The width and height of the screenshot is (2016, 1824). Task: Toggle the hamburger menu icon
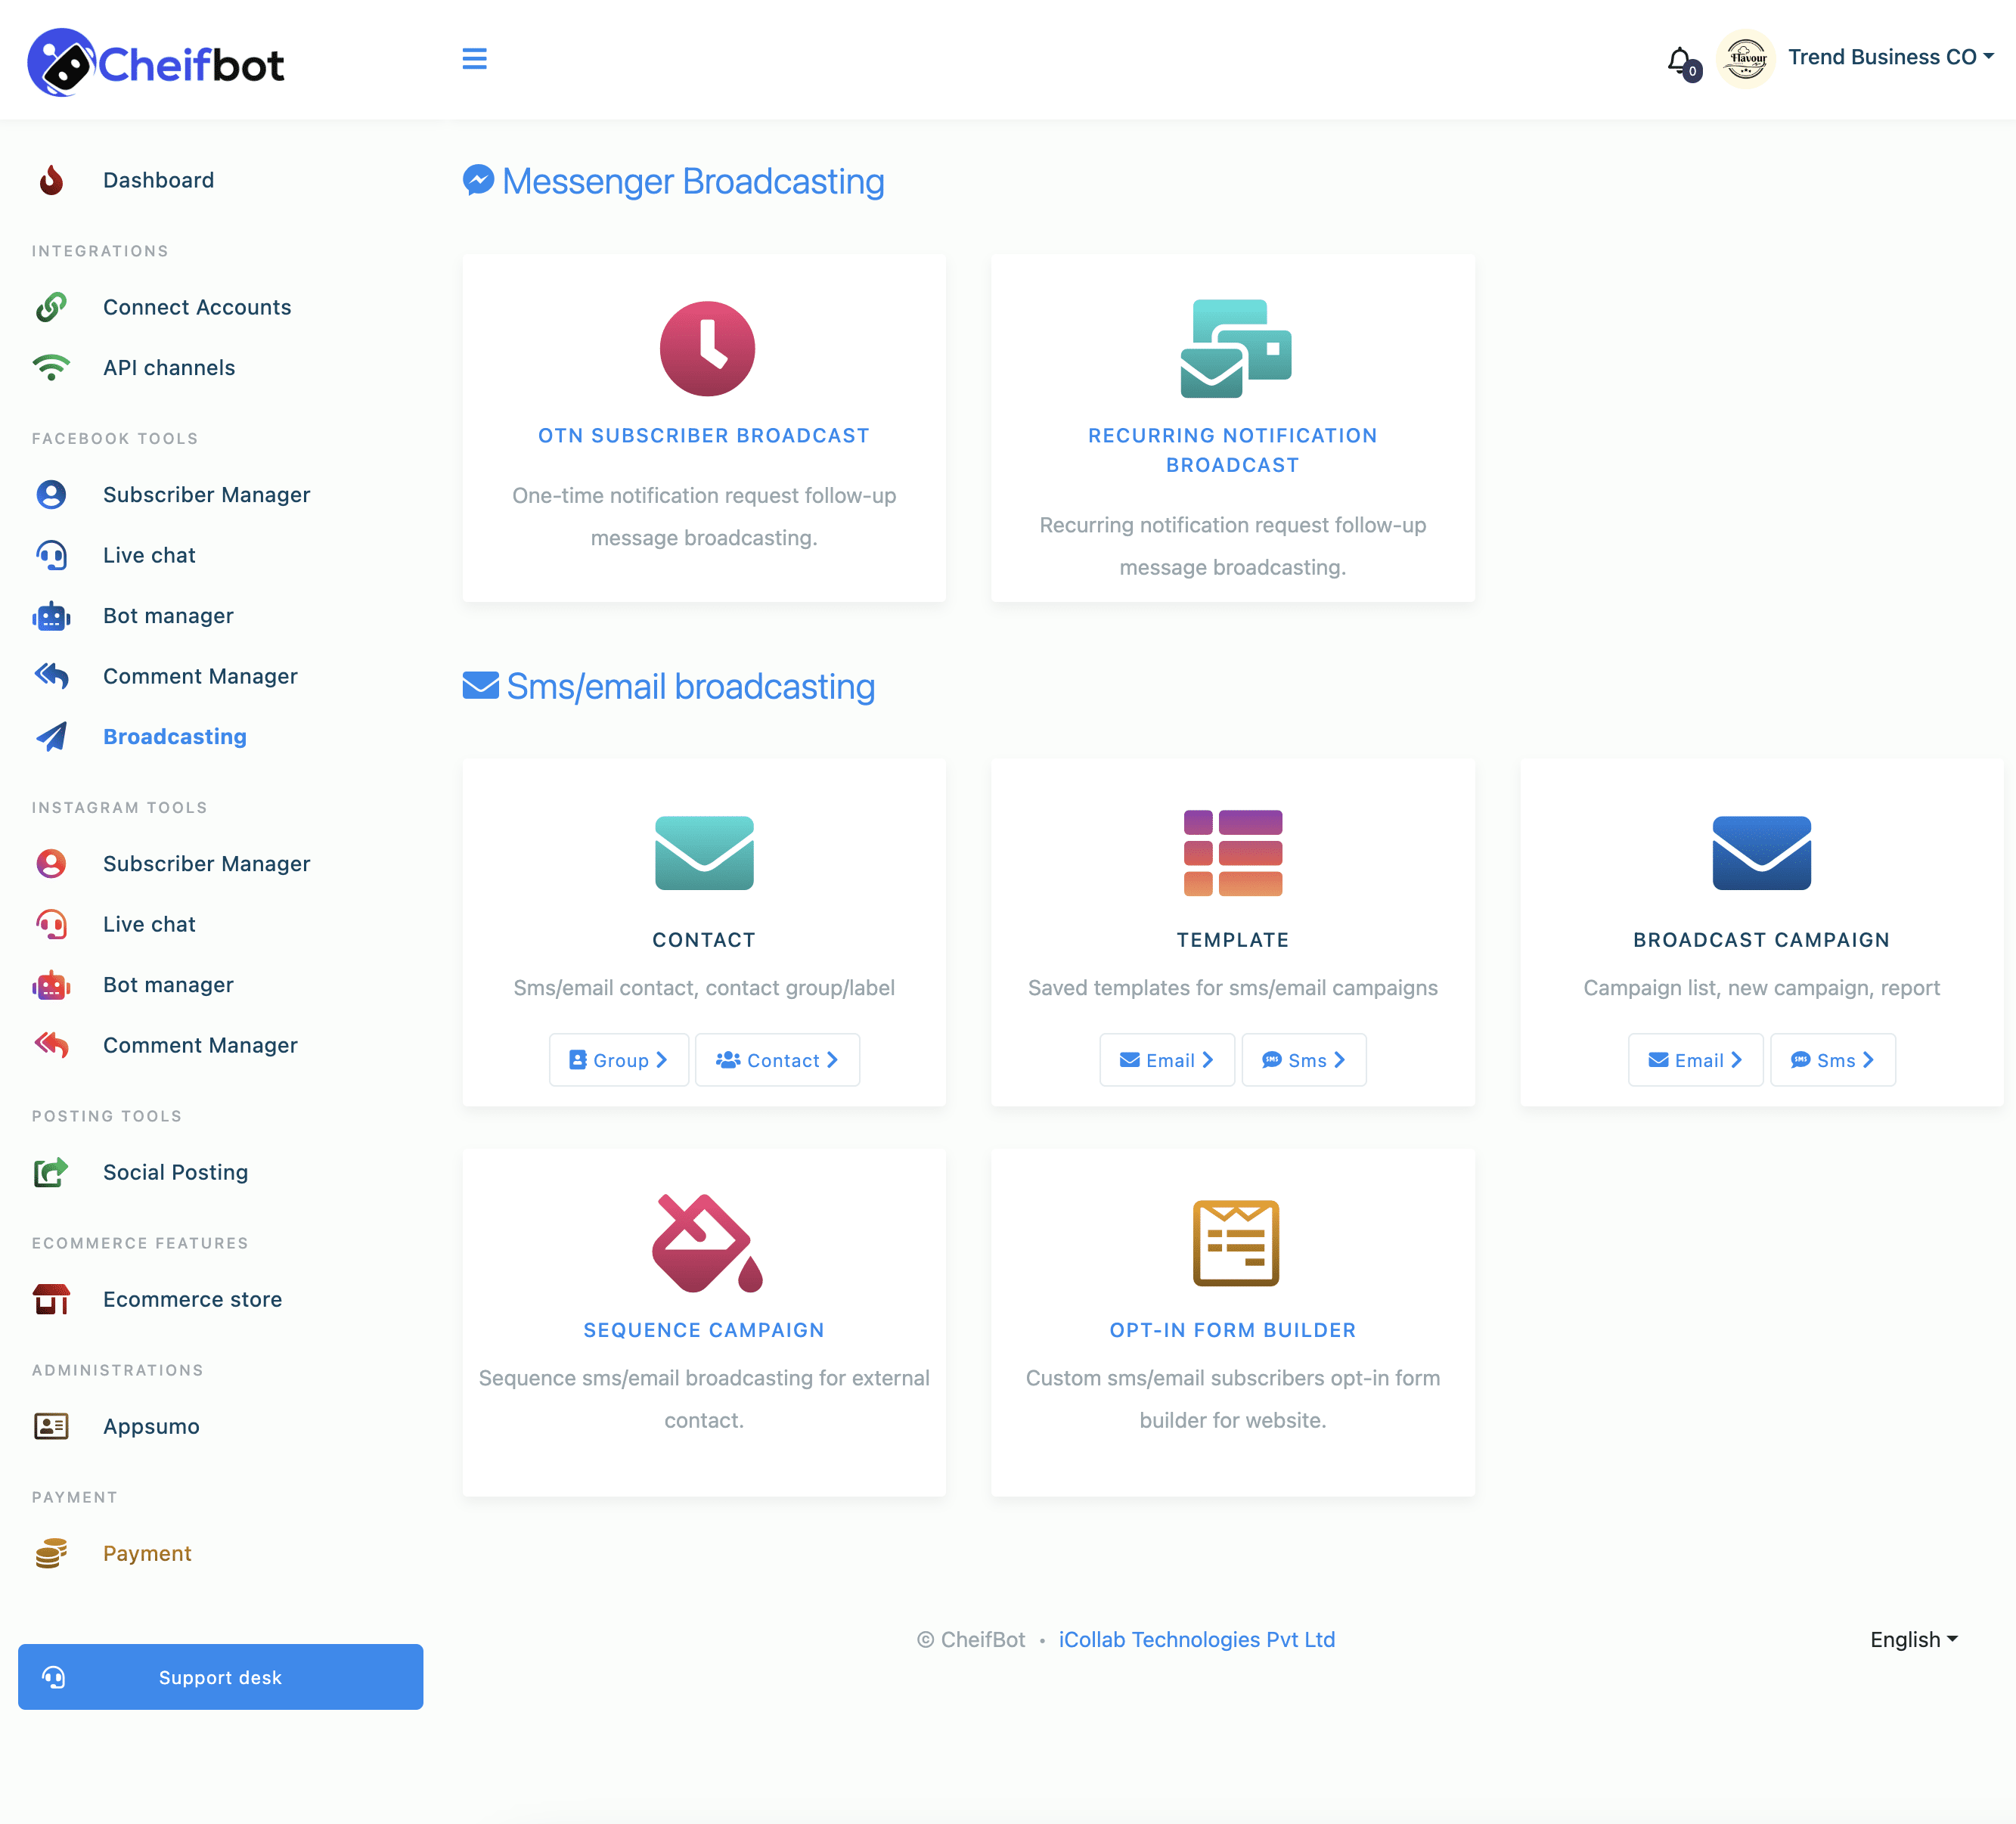pos(474,60)
